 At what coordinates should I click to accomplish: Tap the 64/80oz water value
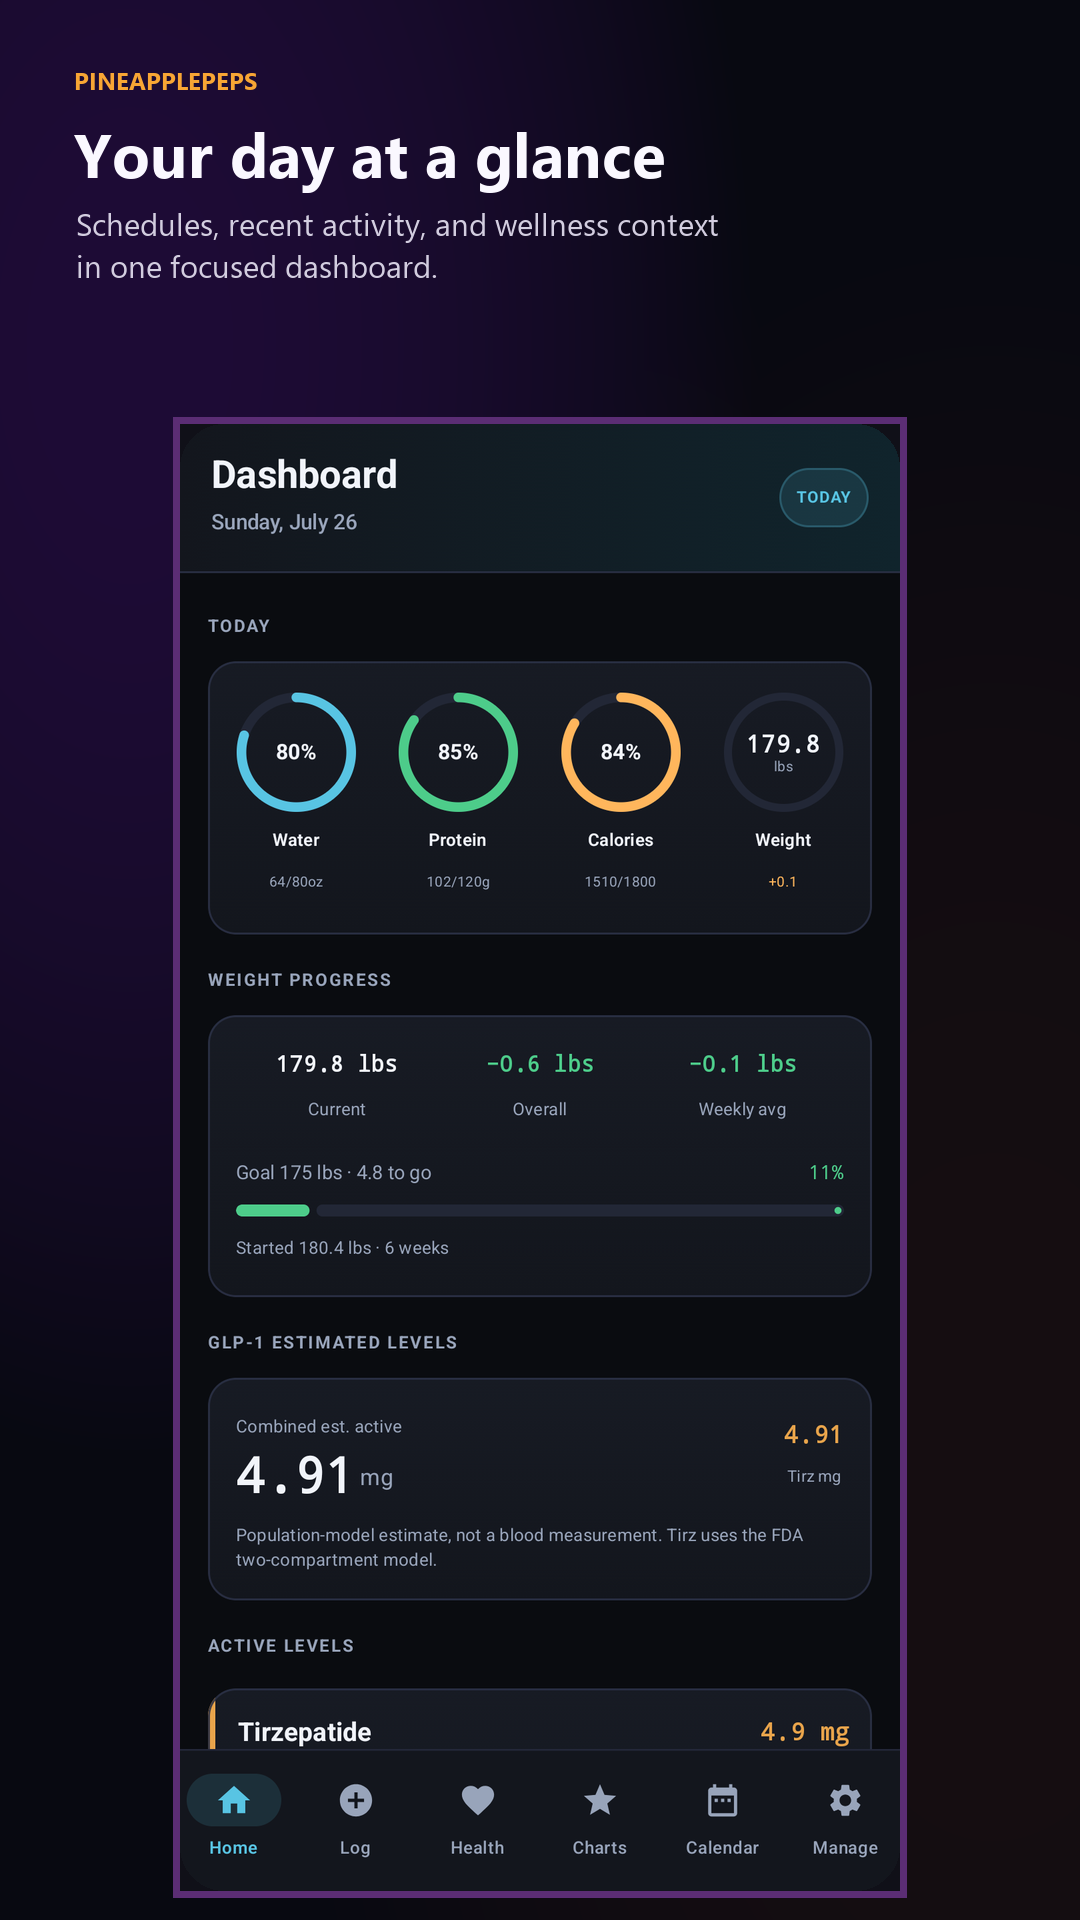[x=296, y=882]
